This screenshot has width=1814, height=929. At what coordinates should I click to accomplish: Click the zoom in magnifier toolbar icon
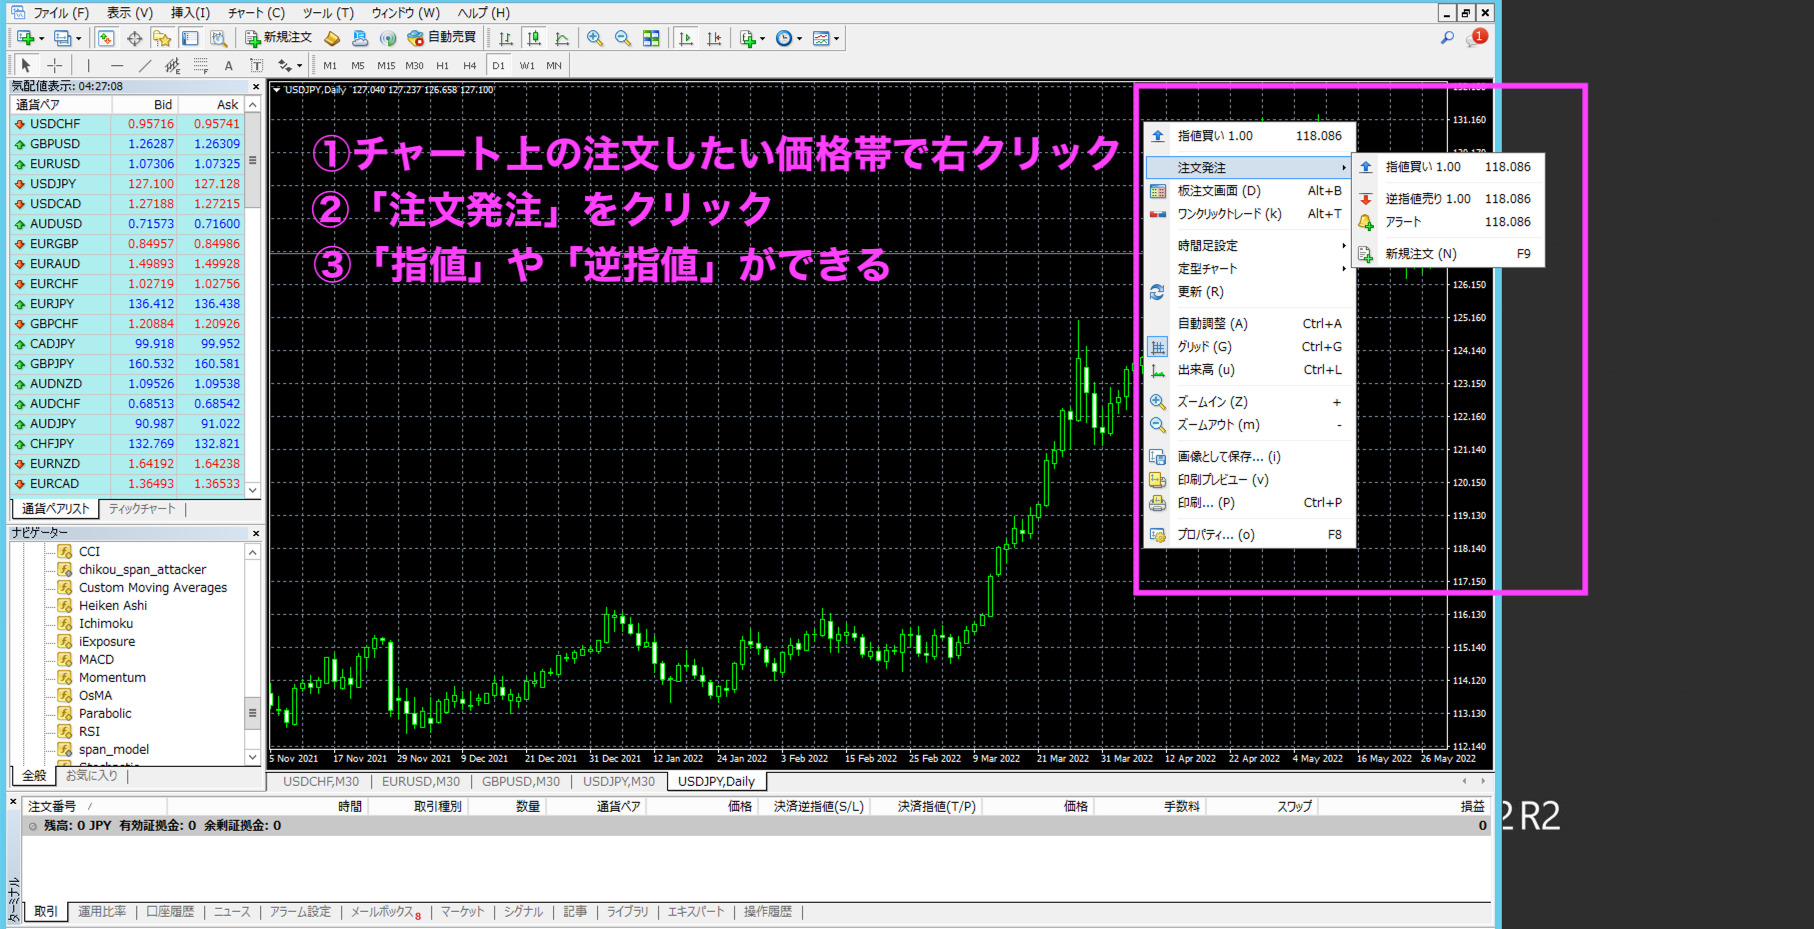coord(595,38)
